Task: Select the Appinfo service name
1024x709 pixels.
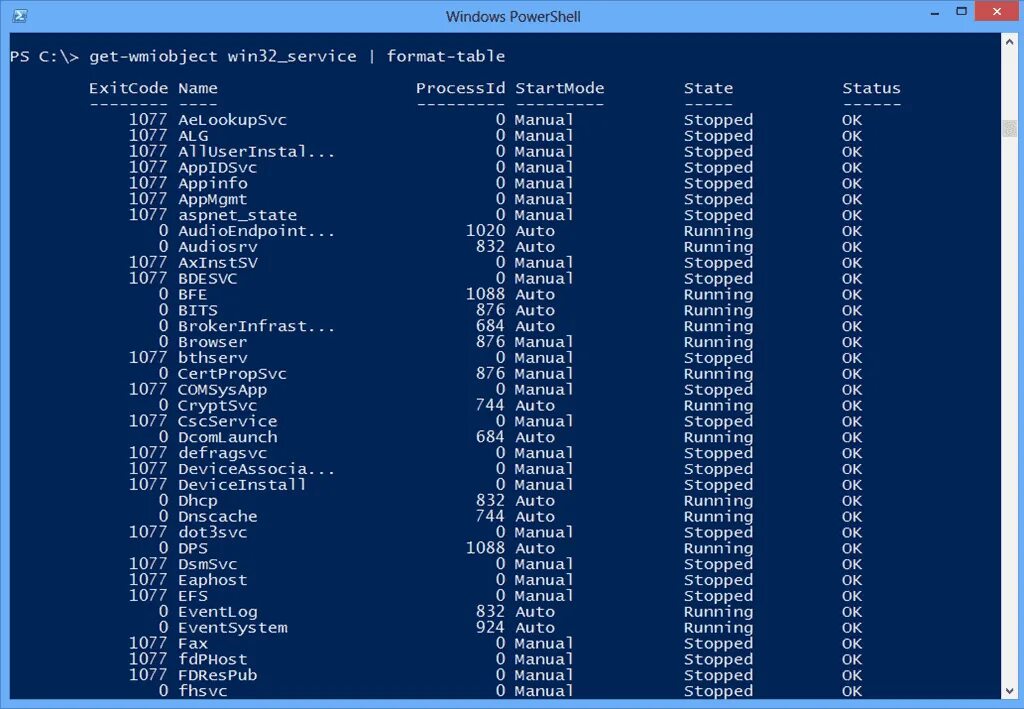Action: 213,183
